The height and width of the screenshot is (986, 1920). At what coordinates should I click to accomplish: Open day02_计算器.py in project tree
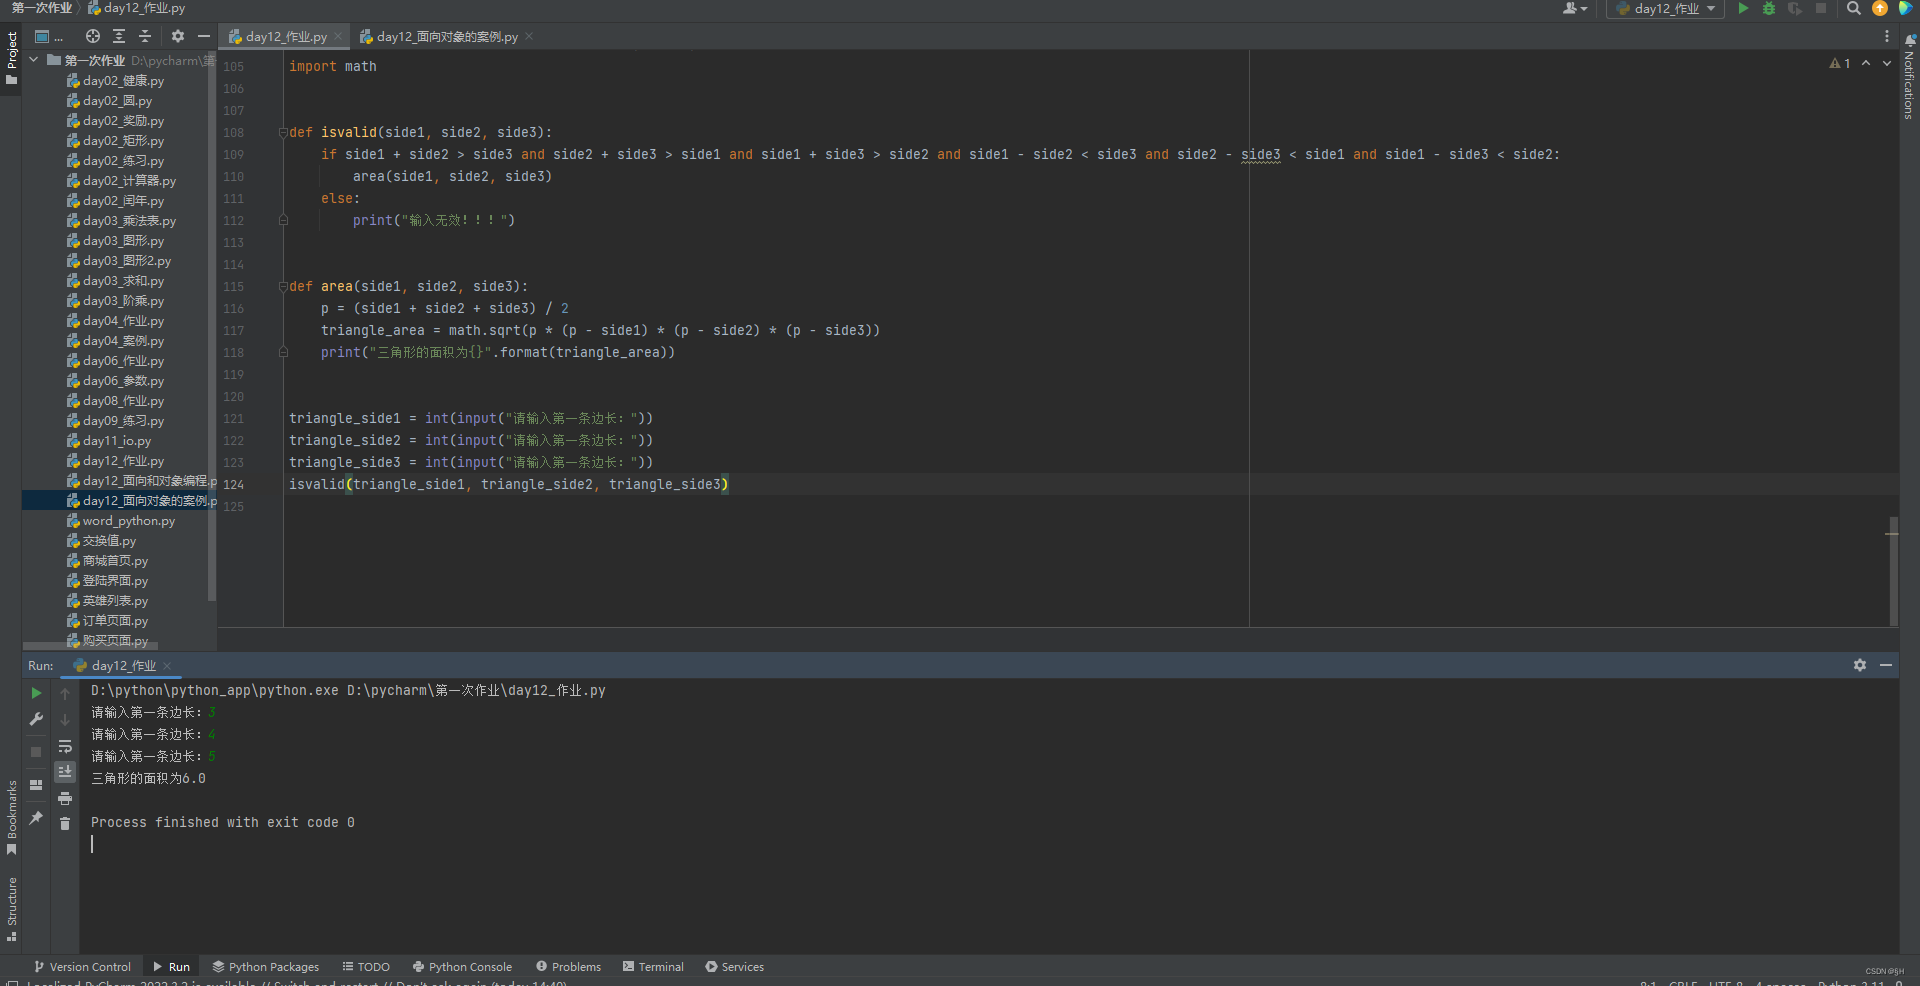pos(128,180)
